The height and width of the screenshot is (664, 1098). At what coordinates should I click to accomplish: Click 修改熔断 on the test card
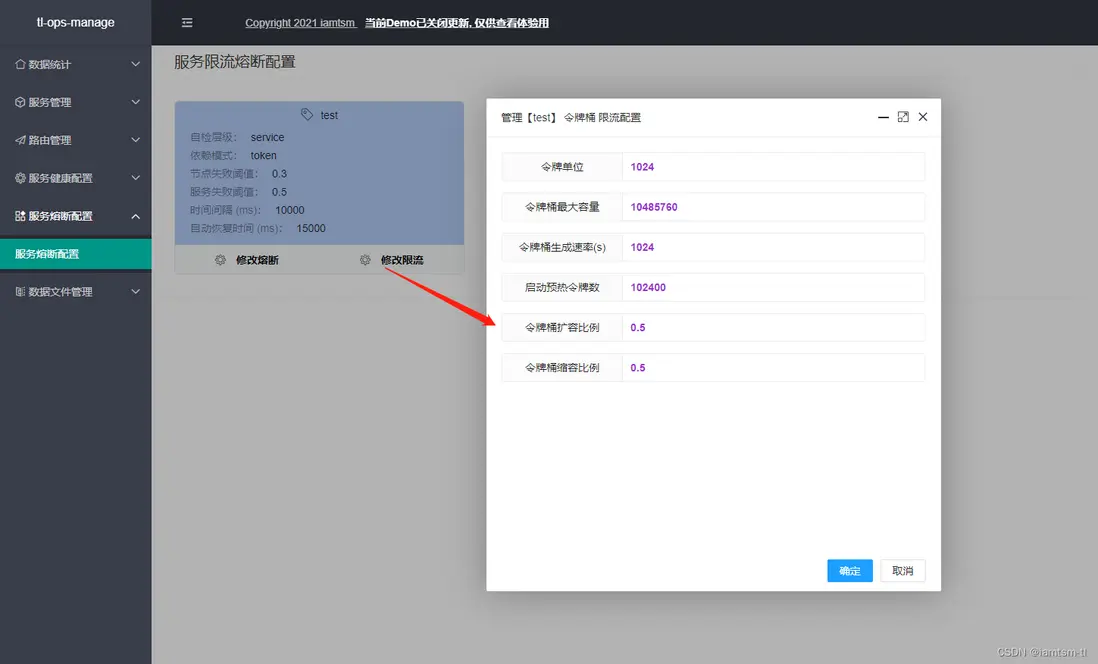click(x=257, y=260)
